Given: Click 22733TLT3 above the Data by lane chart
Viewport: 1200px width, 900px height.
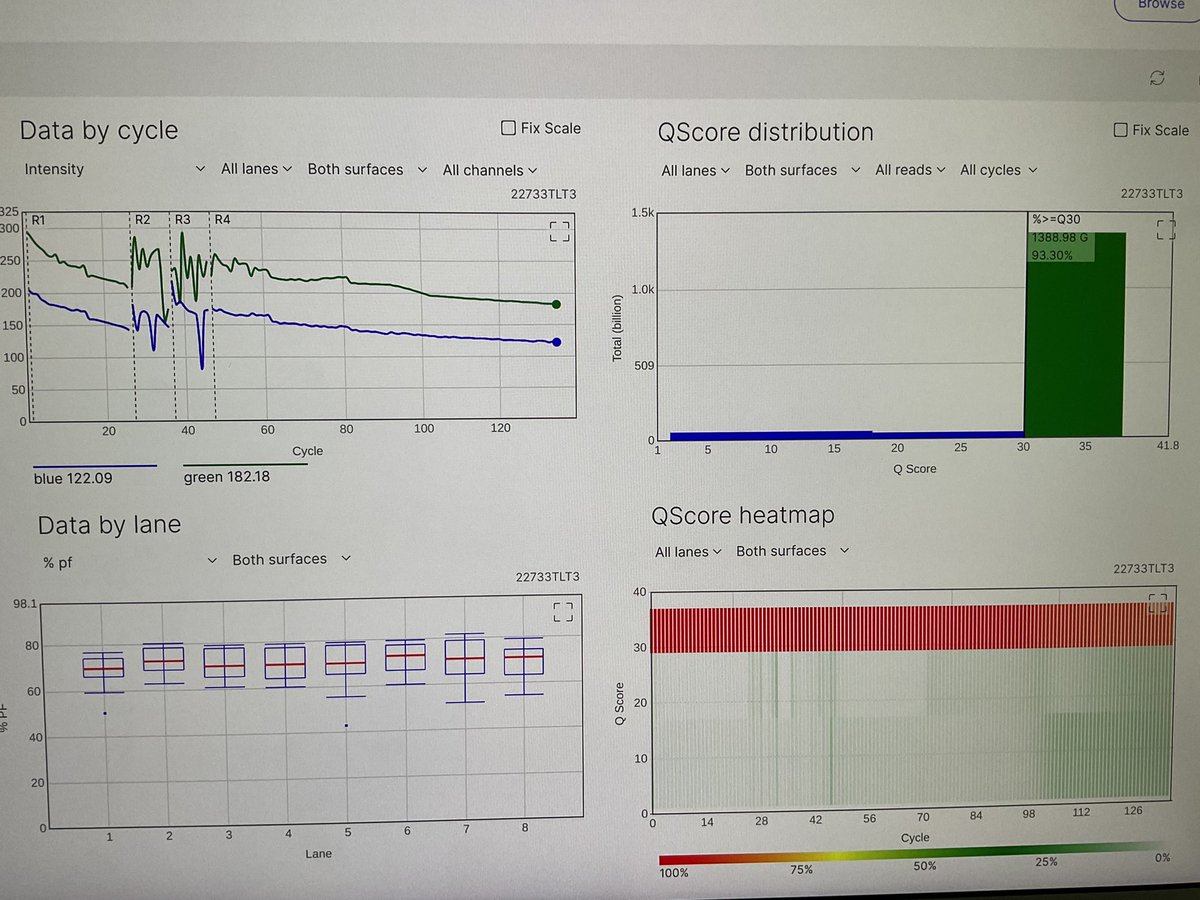Looking at the screenshot, I should point(547,576).
